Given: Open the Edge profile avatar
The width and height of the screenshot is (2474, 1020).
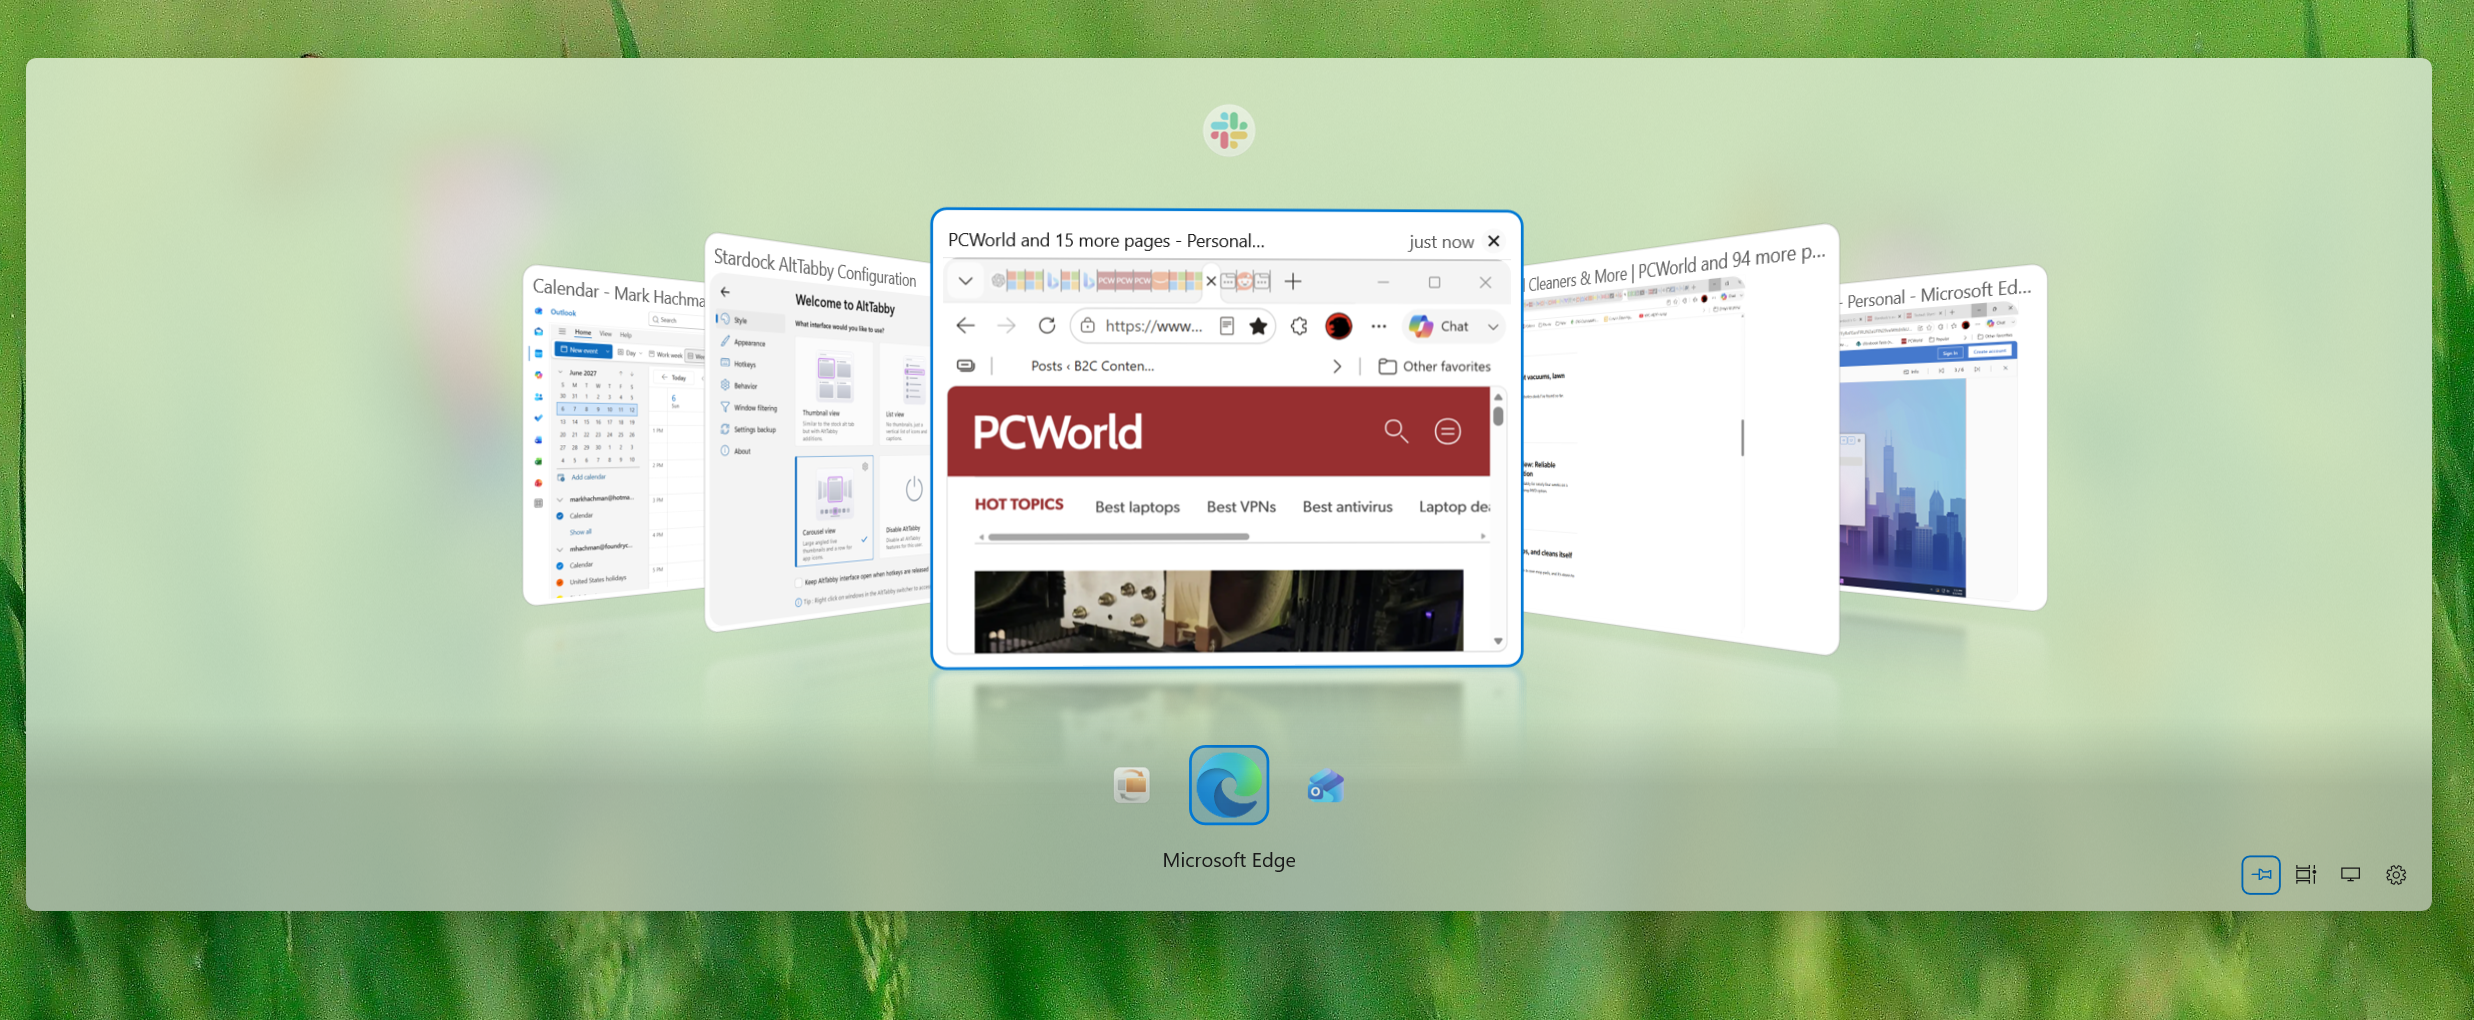Looking at the screenshot, I should (x=1339, y=326).
